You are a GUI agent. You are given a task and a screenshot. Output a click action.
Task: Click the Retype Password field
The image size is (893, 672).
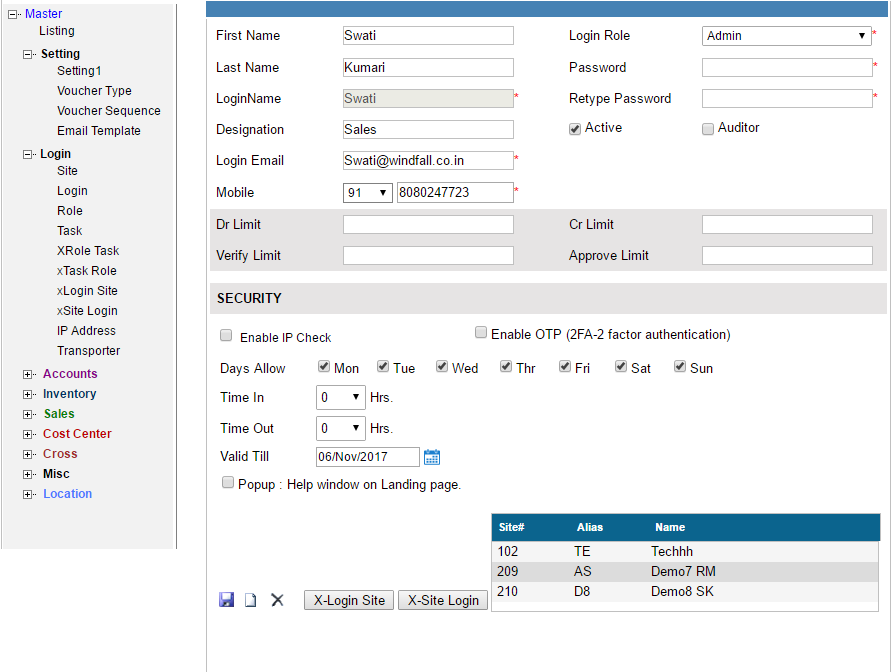pyautogui.click(x=787, y=99)
